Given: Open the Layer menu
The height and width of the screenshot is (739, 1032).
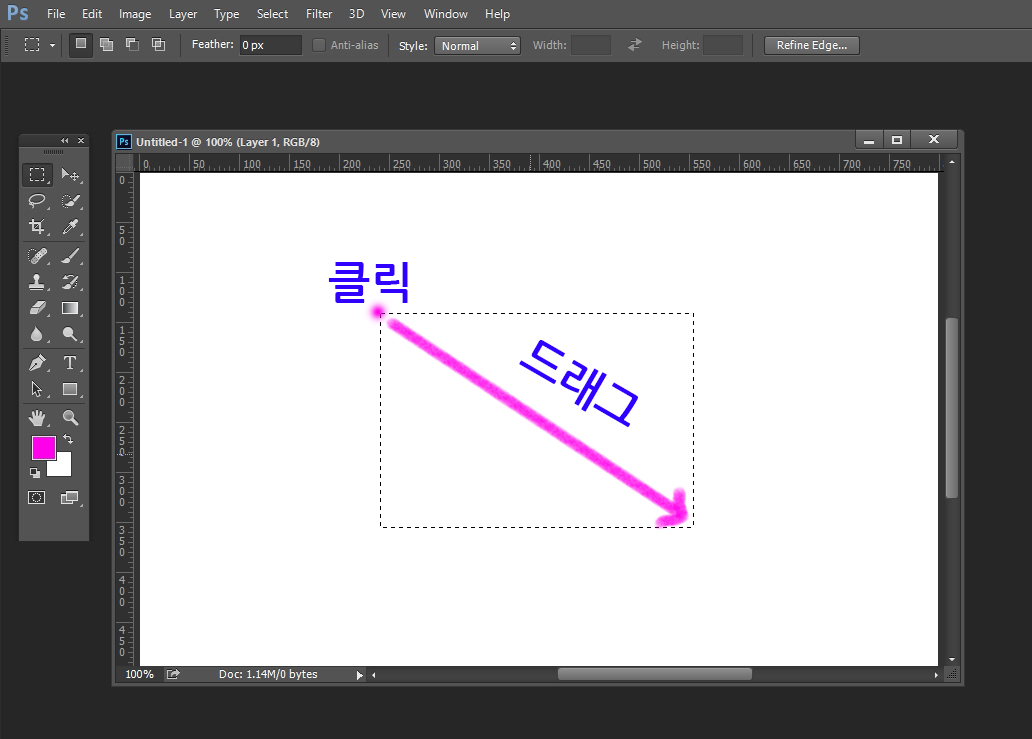Looking at the screenshot, I should tap(183, 14).
